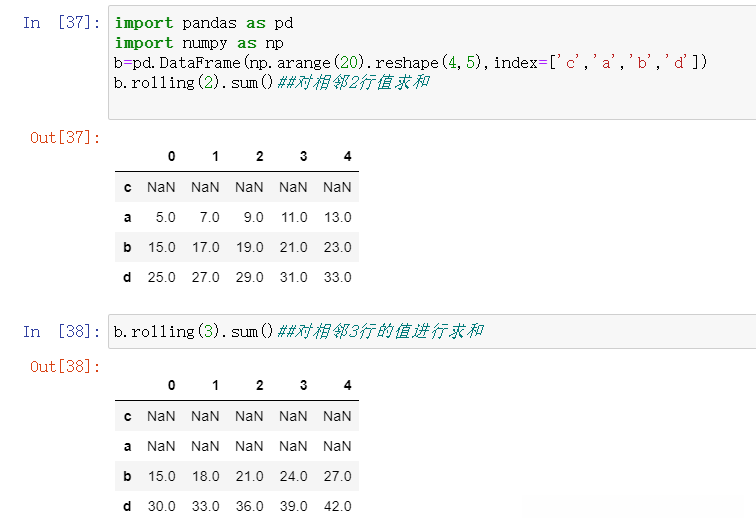Click the cell with value 29.0
The height and width of the screenshot is (524, 756).
(250, 278)
